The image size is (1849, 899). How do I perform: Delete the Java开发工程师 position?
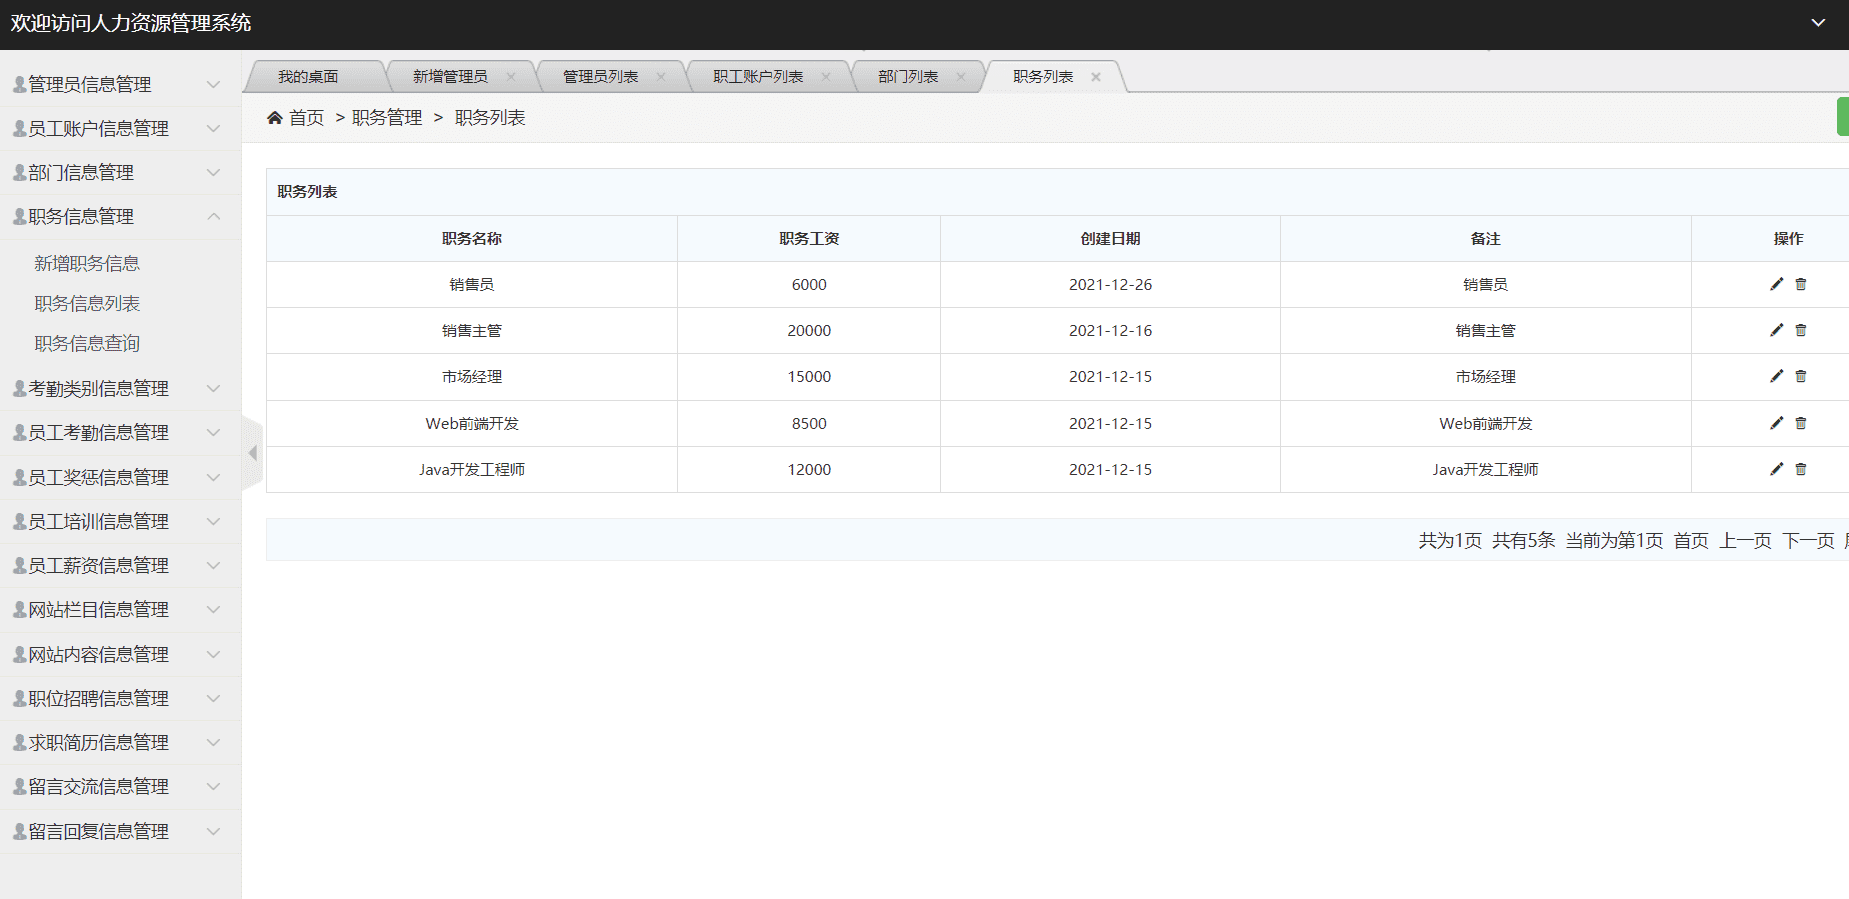[x=1801, y=469]
